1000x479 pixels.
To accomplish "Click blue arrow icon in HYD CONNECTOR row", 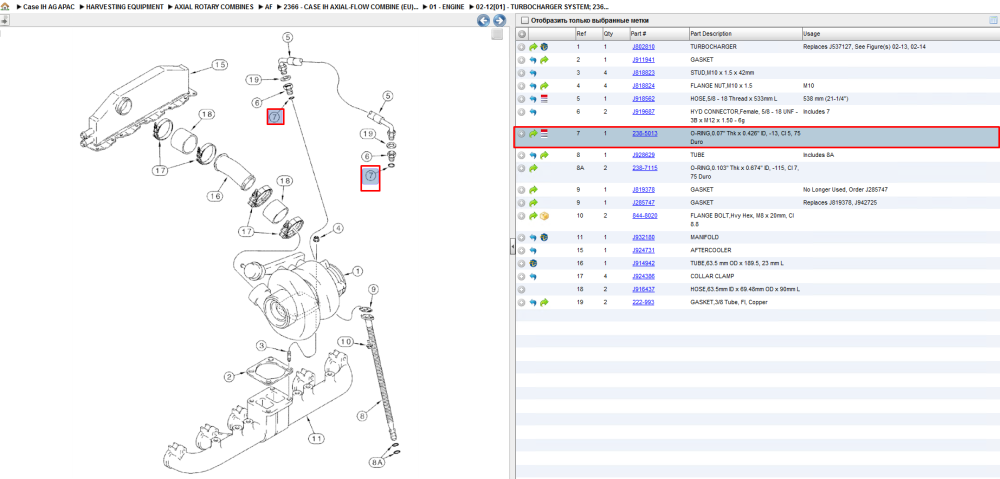I will [533, 112].
